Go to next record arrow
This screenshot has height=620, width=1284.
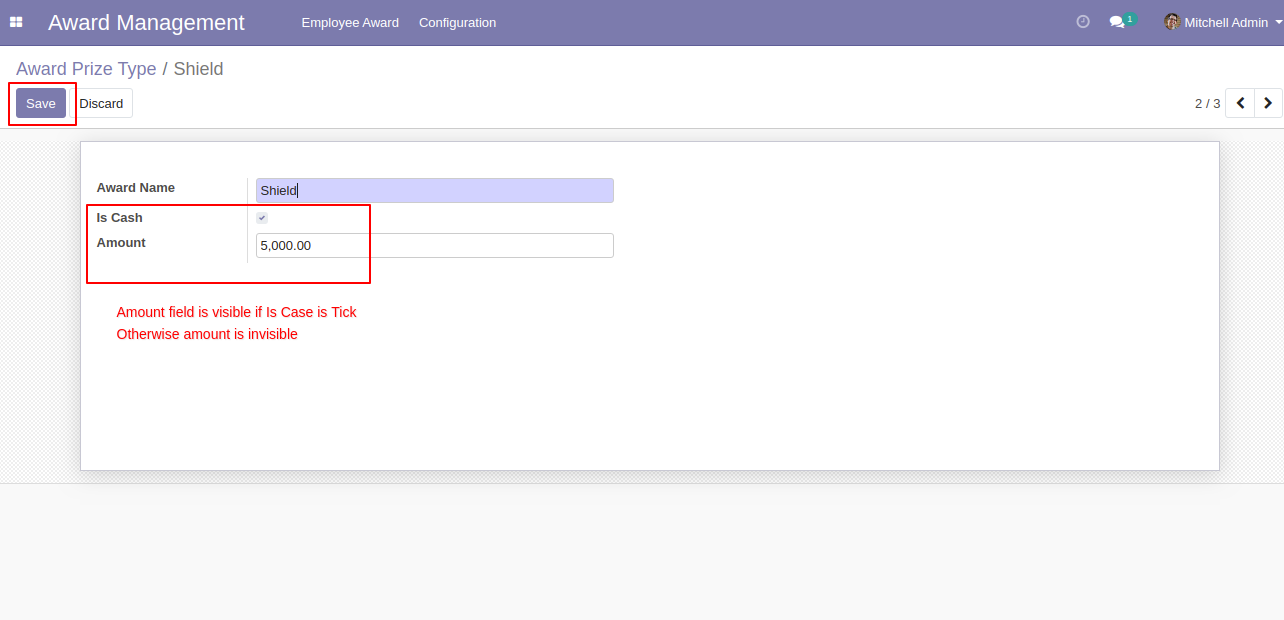click(1268, 103)
